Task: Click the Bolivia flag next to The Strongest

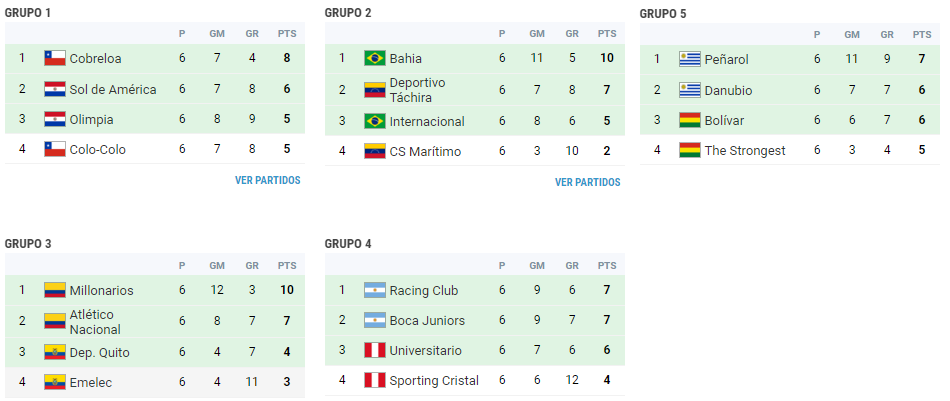Action: pos(689,150)
